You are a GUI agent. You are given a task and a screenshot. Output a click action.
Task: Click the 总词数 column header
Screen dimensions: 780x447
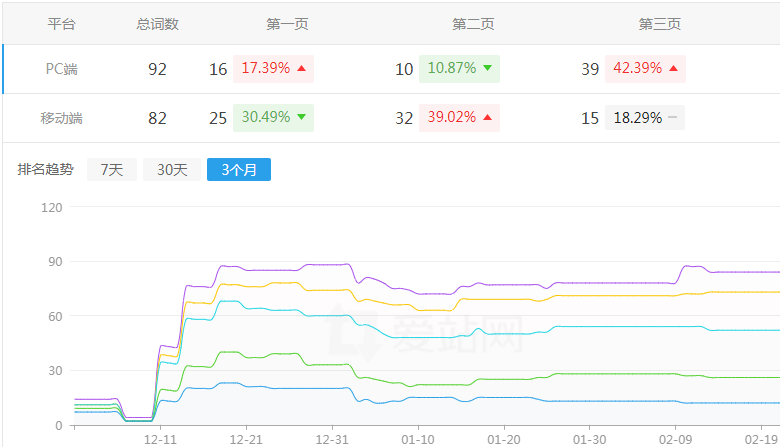click(157, 24)
